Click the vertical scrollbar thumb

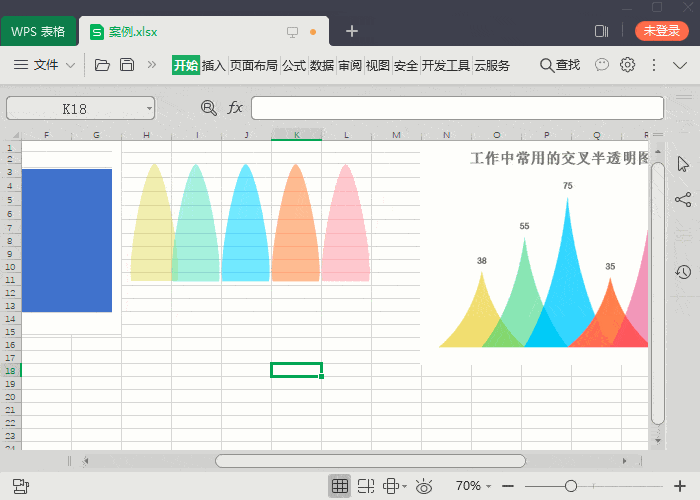[x=658, y=293]
